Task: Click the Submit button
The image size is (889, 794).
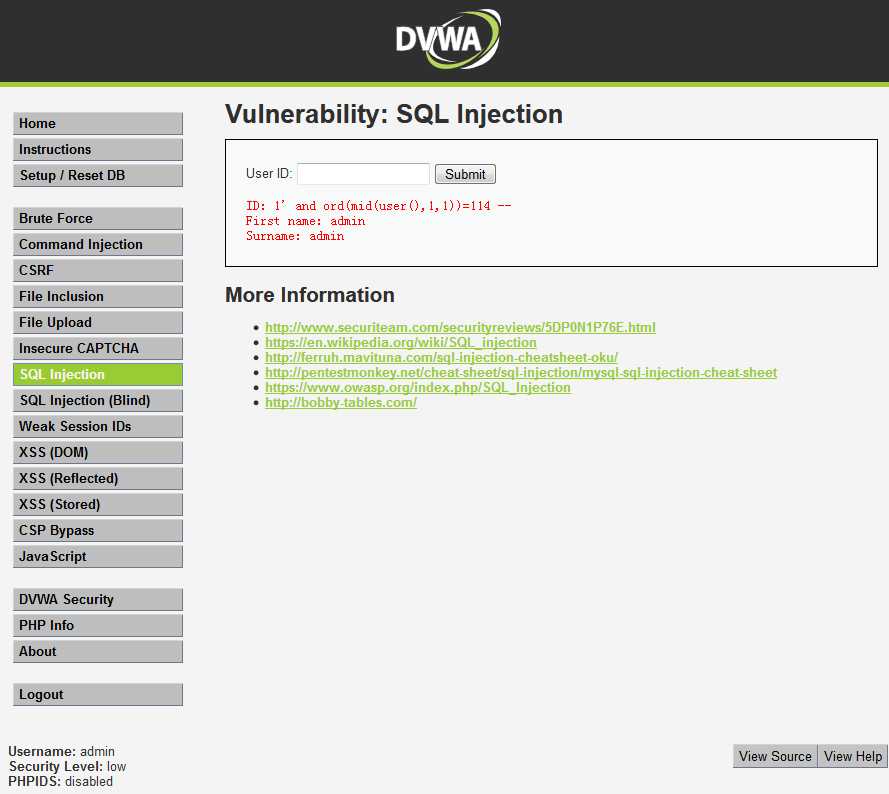Action: [x=465, y=174]
